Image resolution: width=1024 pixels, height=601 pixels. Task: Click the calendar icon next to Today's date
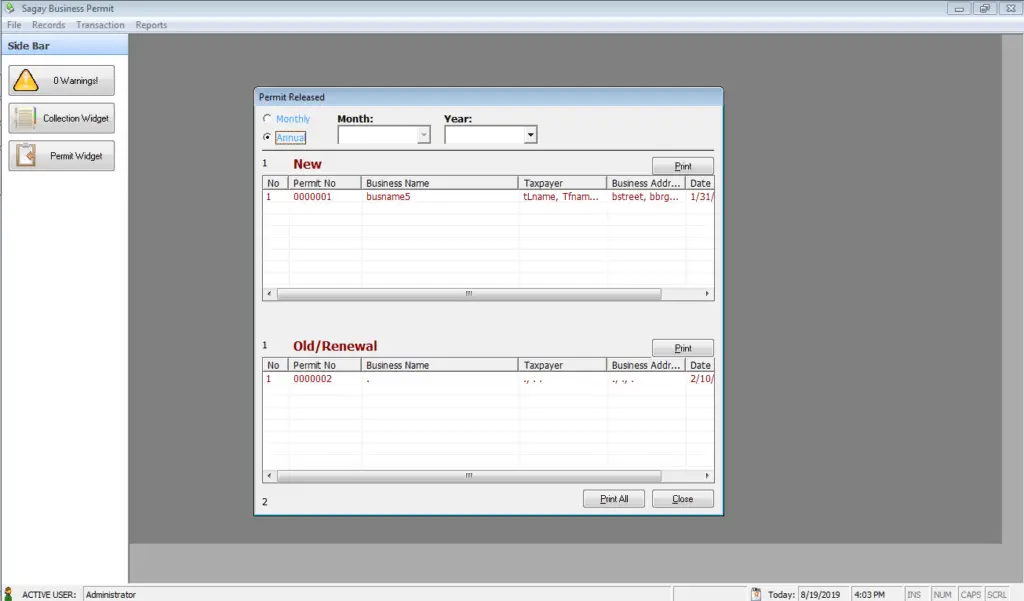757,593
